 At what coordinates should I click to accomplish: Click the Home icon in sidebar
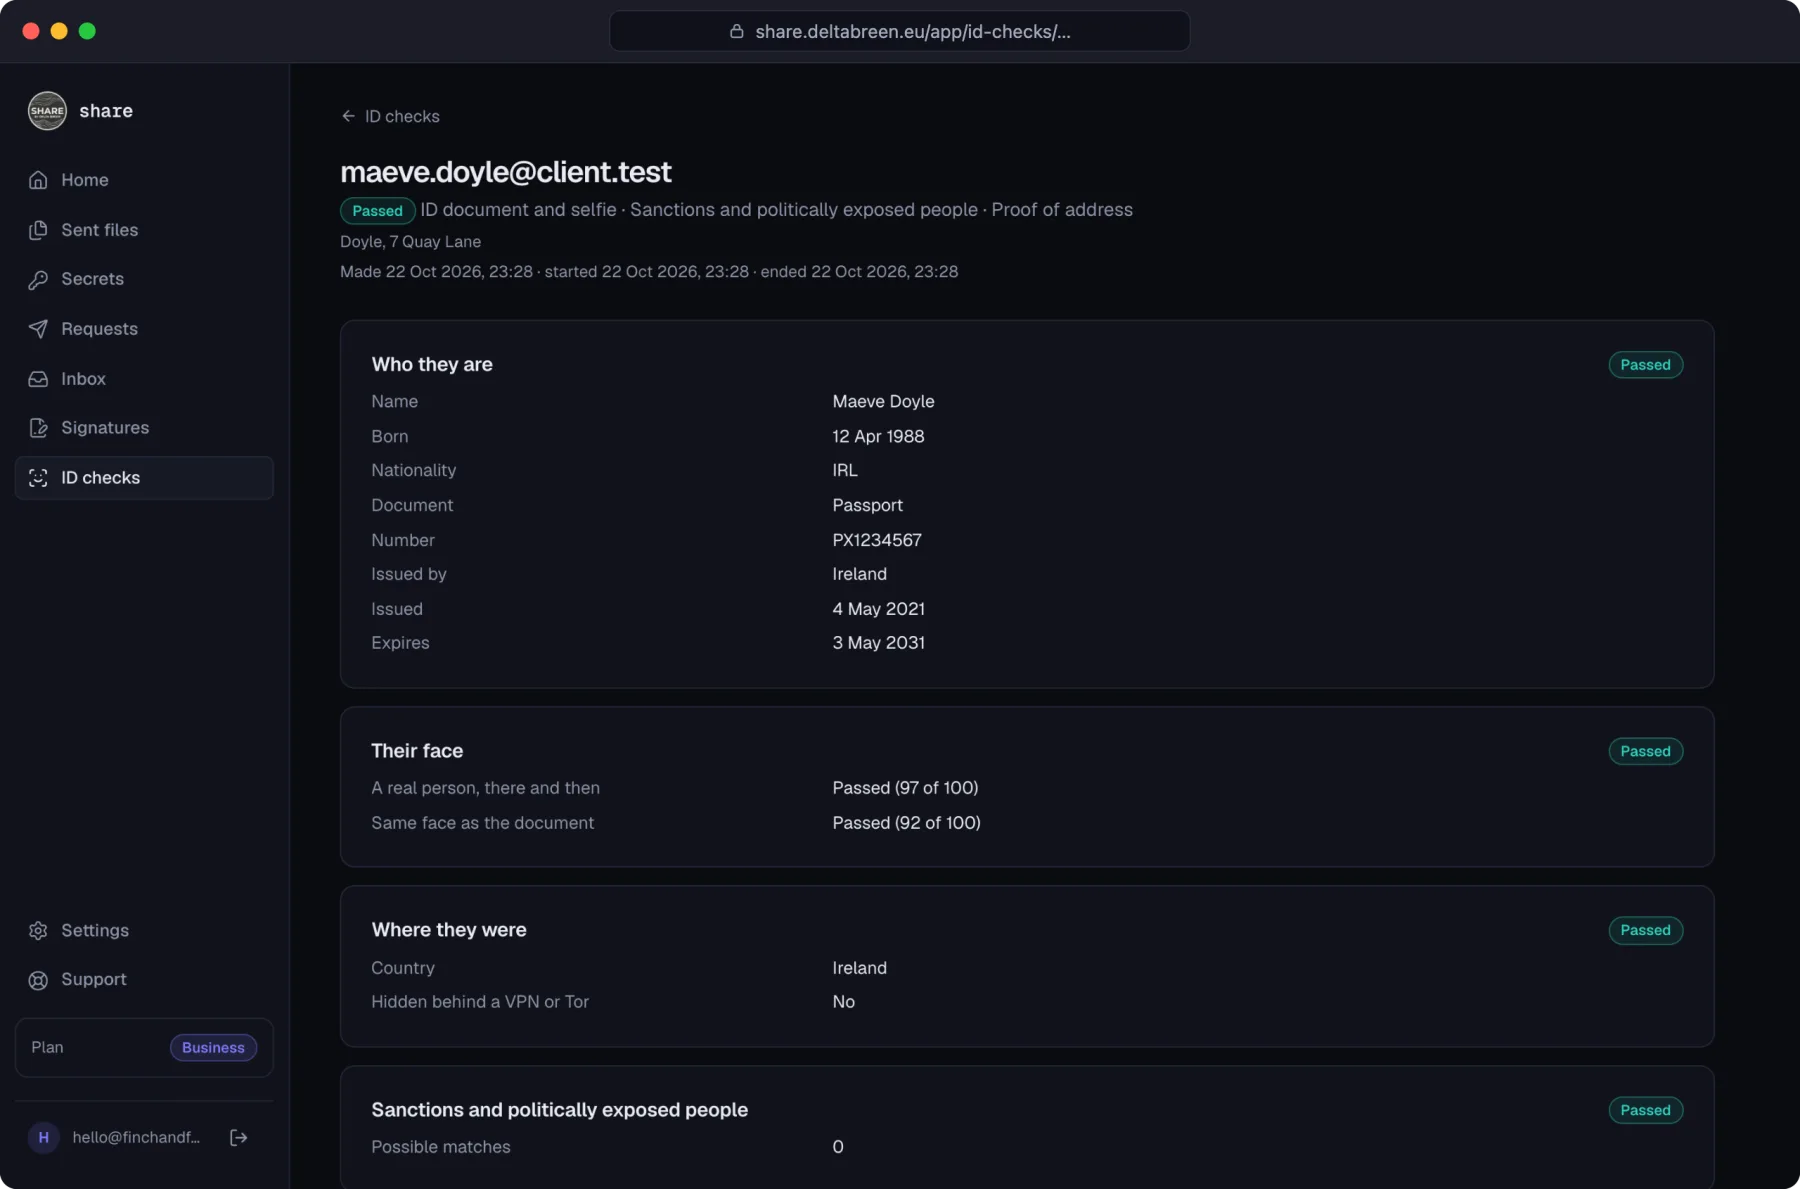click(x=38, y=180)
